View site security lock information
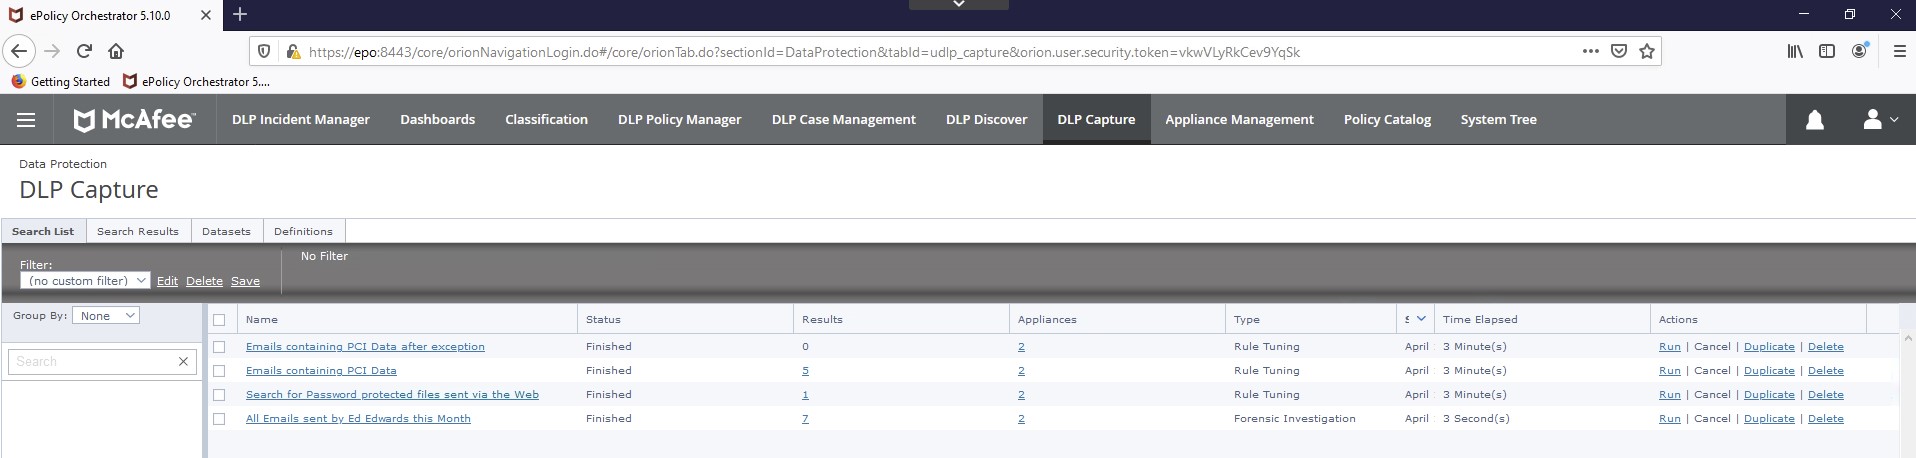The image size is (1916, 458). [x=293, y=51]
